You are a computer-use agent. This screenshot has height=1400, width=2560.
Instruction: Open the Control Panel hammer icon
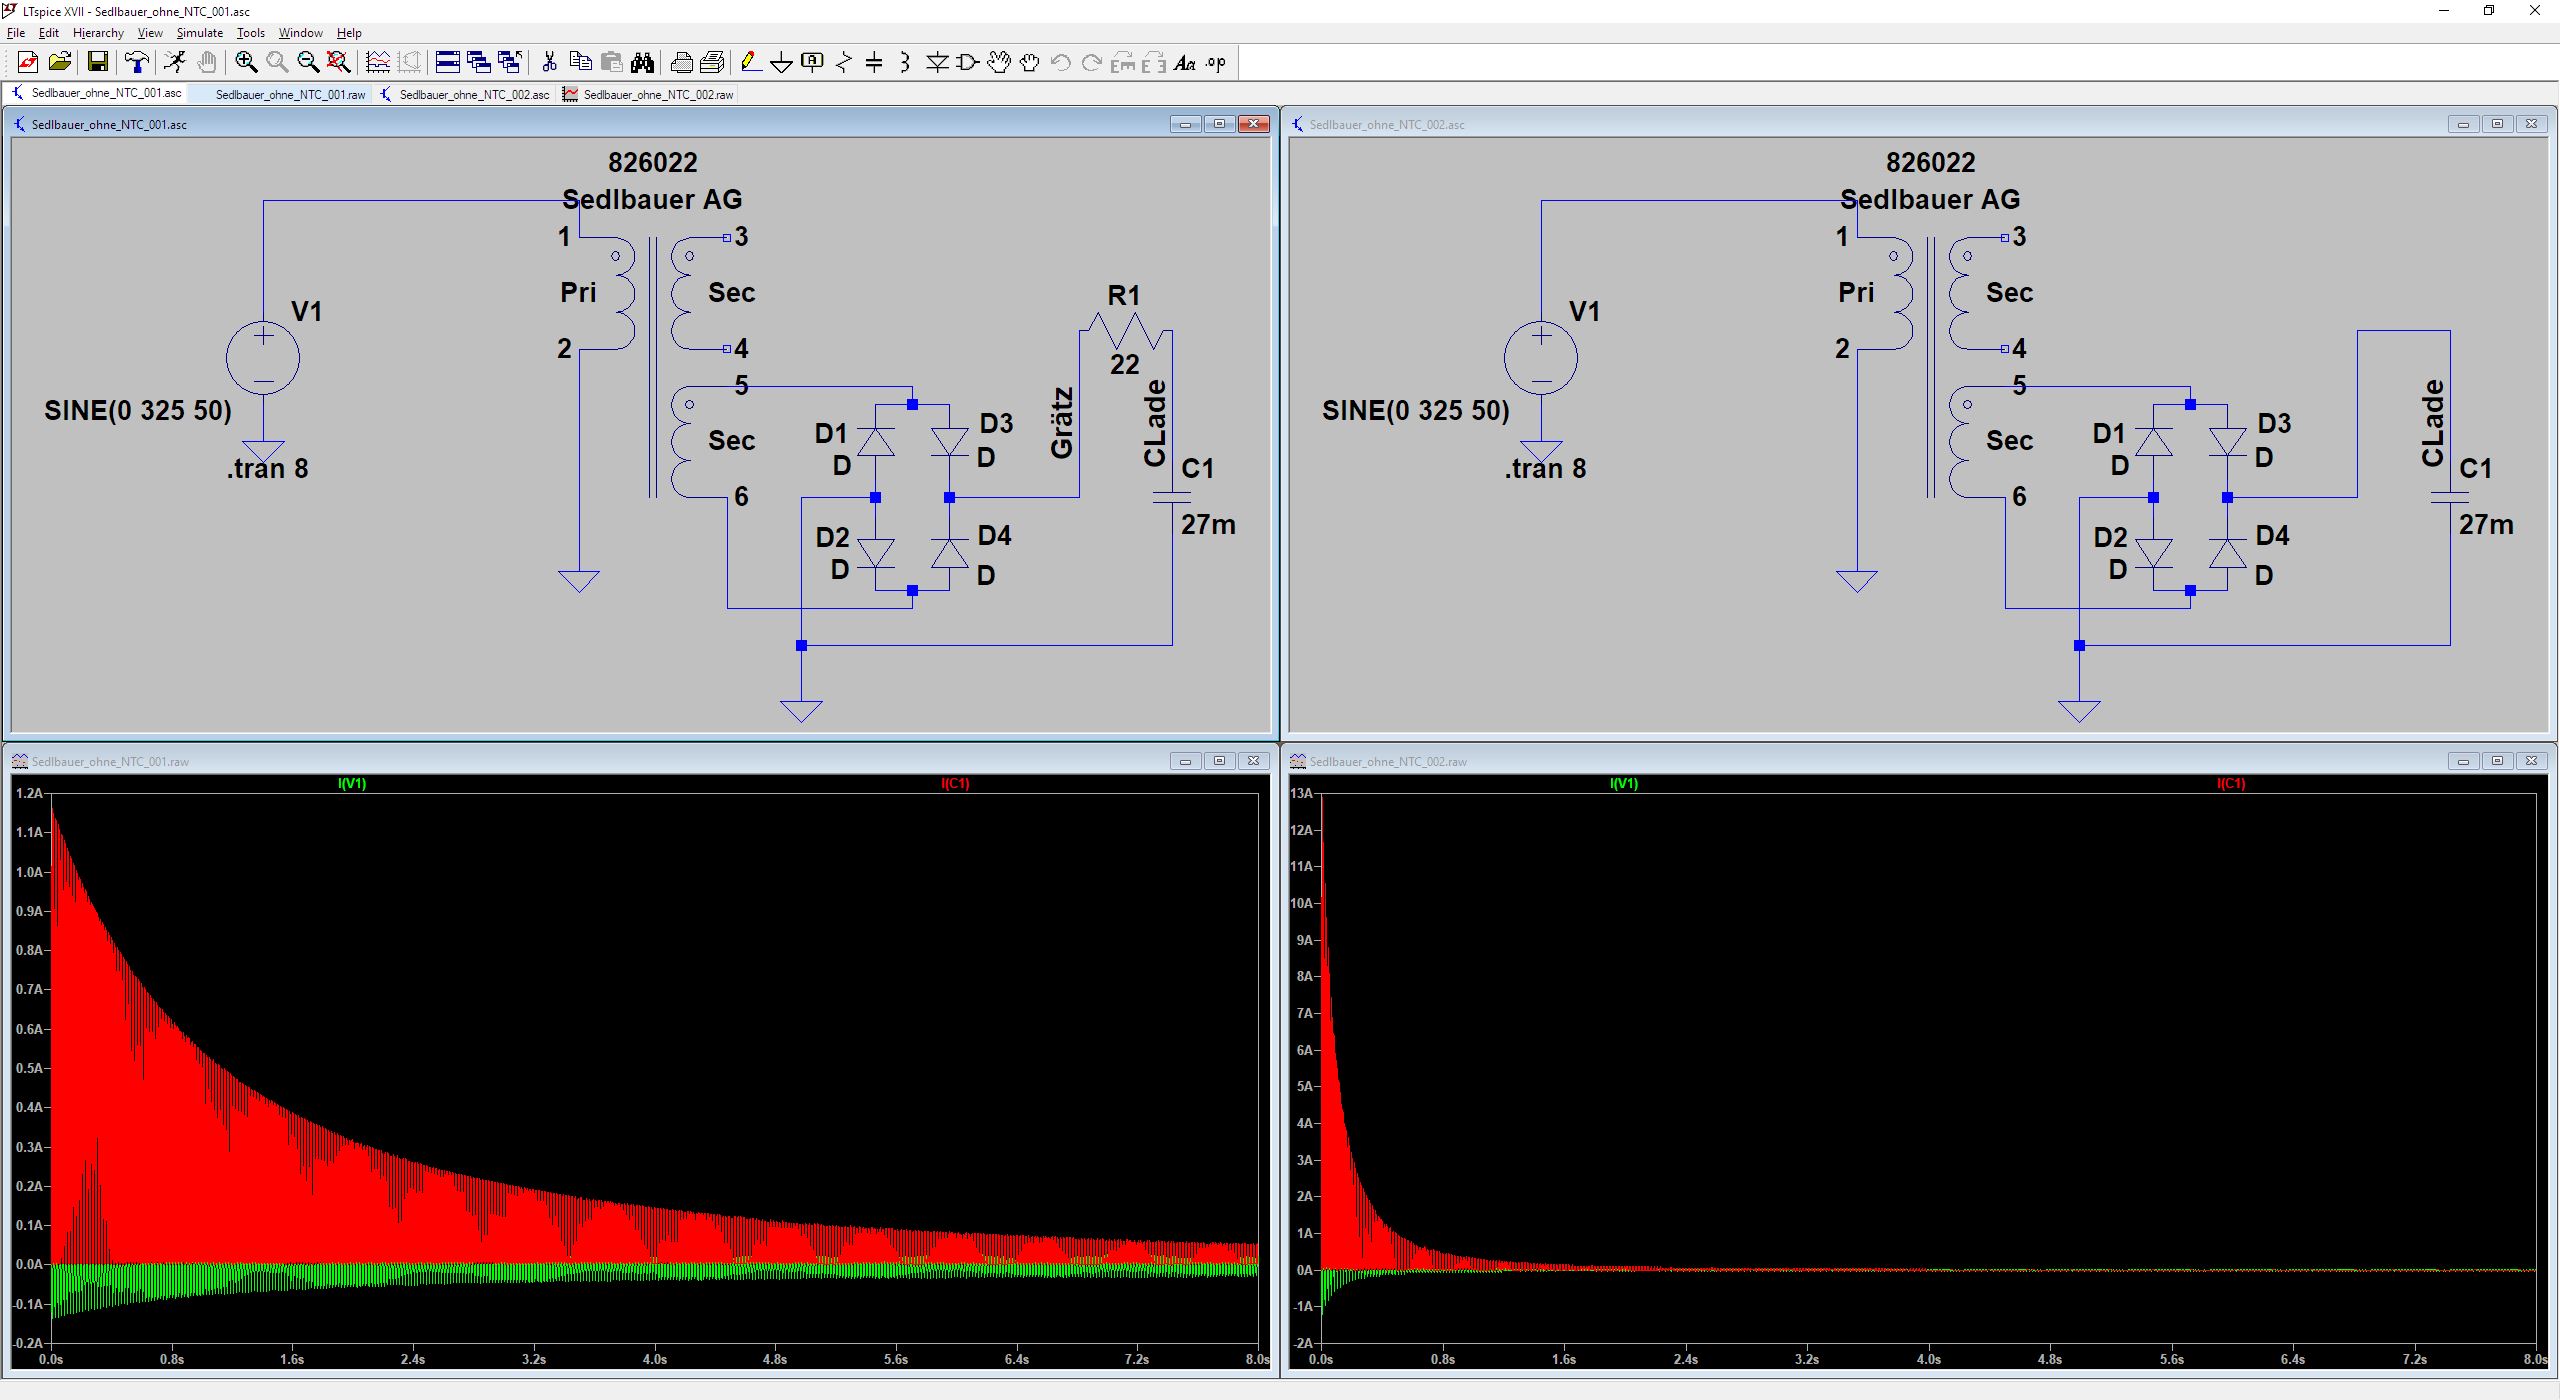[x=137, y=63]
